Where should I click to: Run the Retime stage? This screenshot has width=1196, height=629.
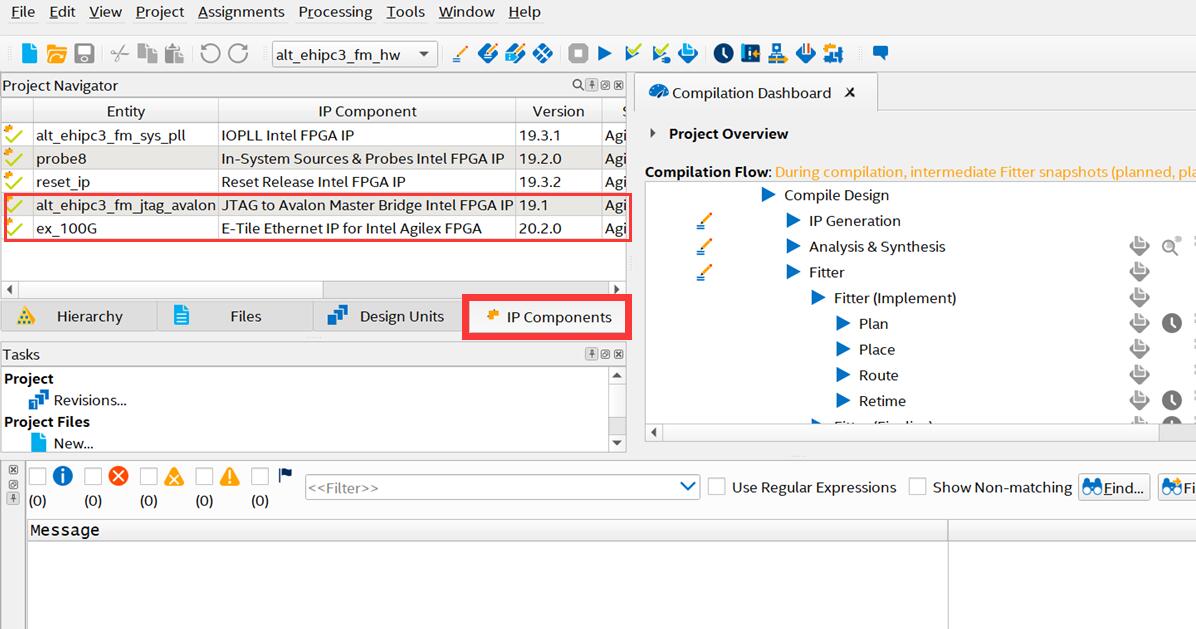coord(843,401)
